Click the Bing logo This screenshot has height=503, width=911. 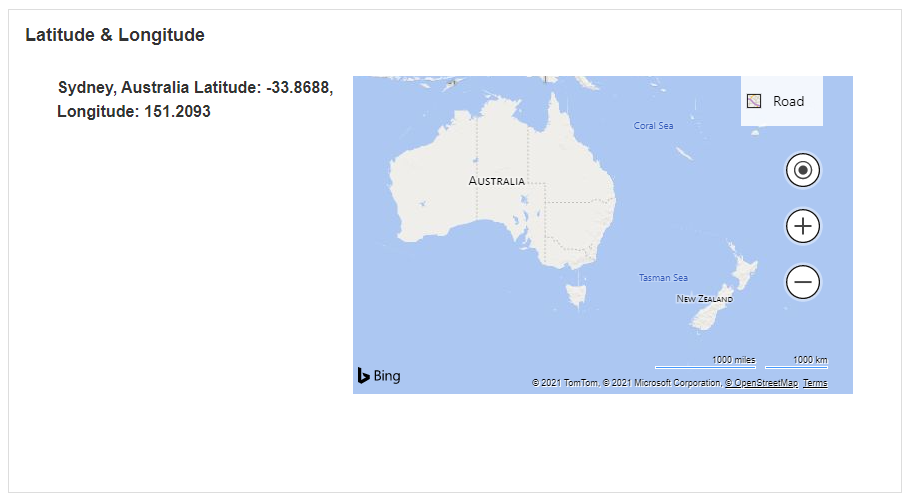point(379,376)
